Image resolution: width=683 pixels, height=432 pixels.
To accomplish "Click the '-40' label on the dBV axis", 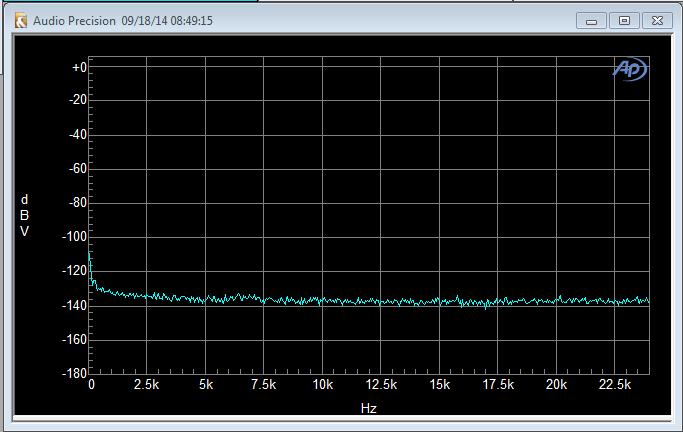I will point(78,135).
